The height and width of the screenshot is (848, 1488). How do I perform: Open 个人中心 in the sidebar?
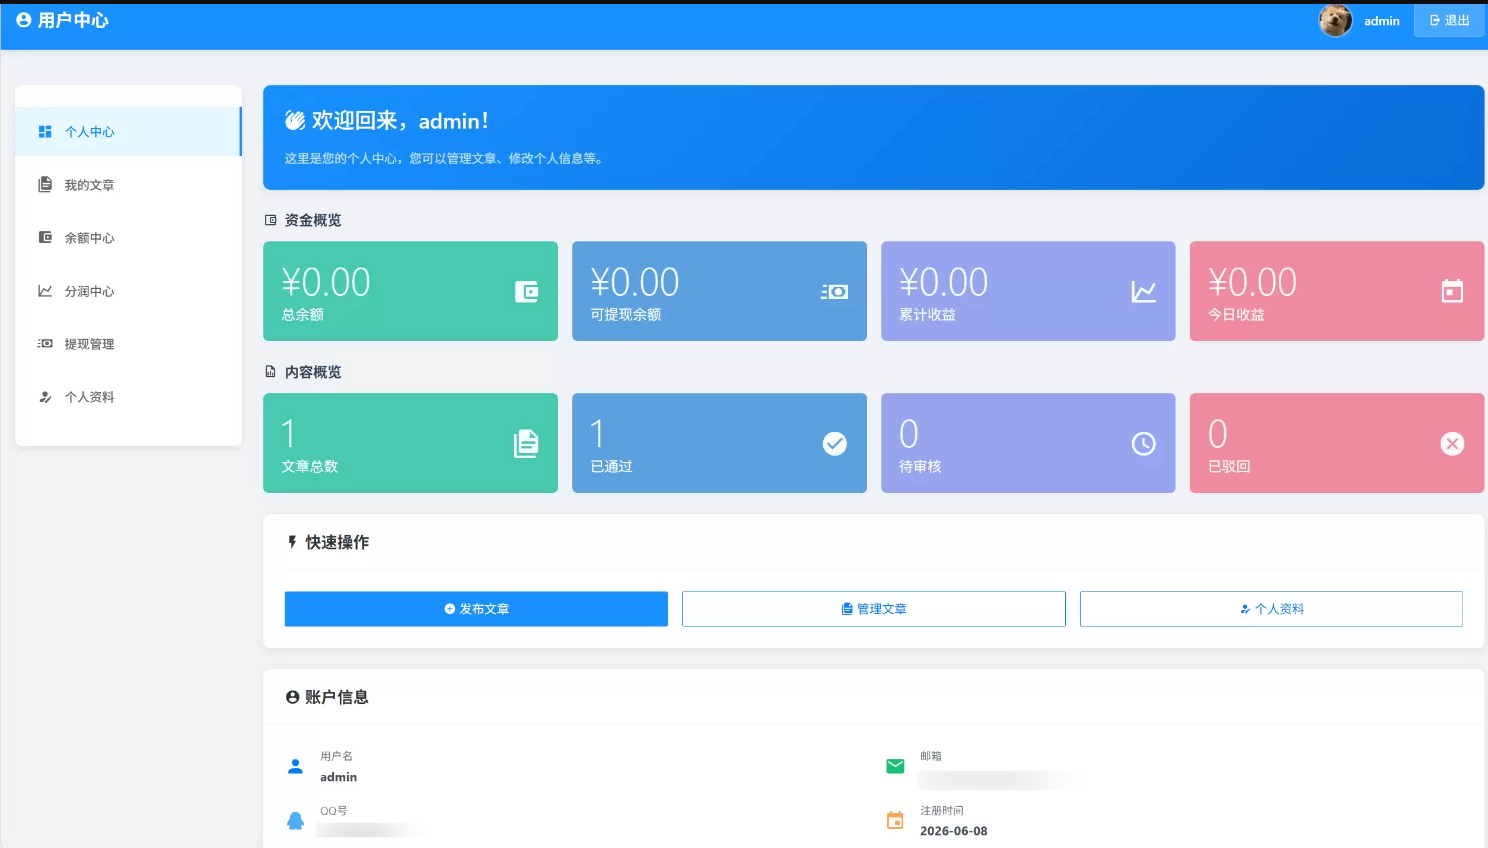(128, 131)
